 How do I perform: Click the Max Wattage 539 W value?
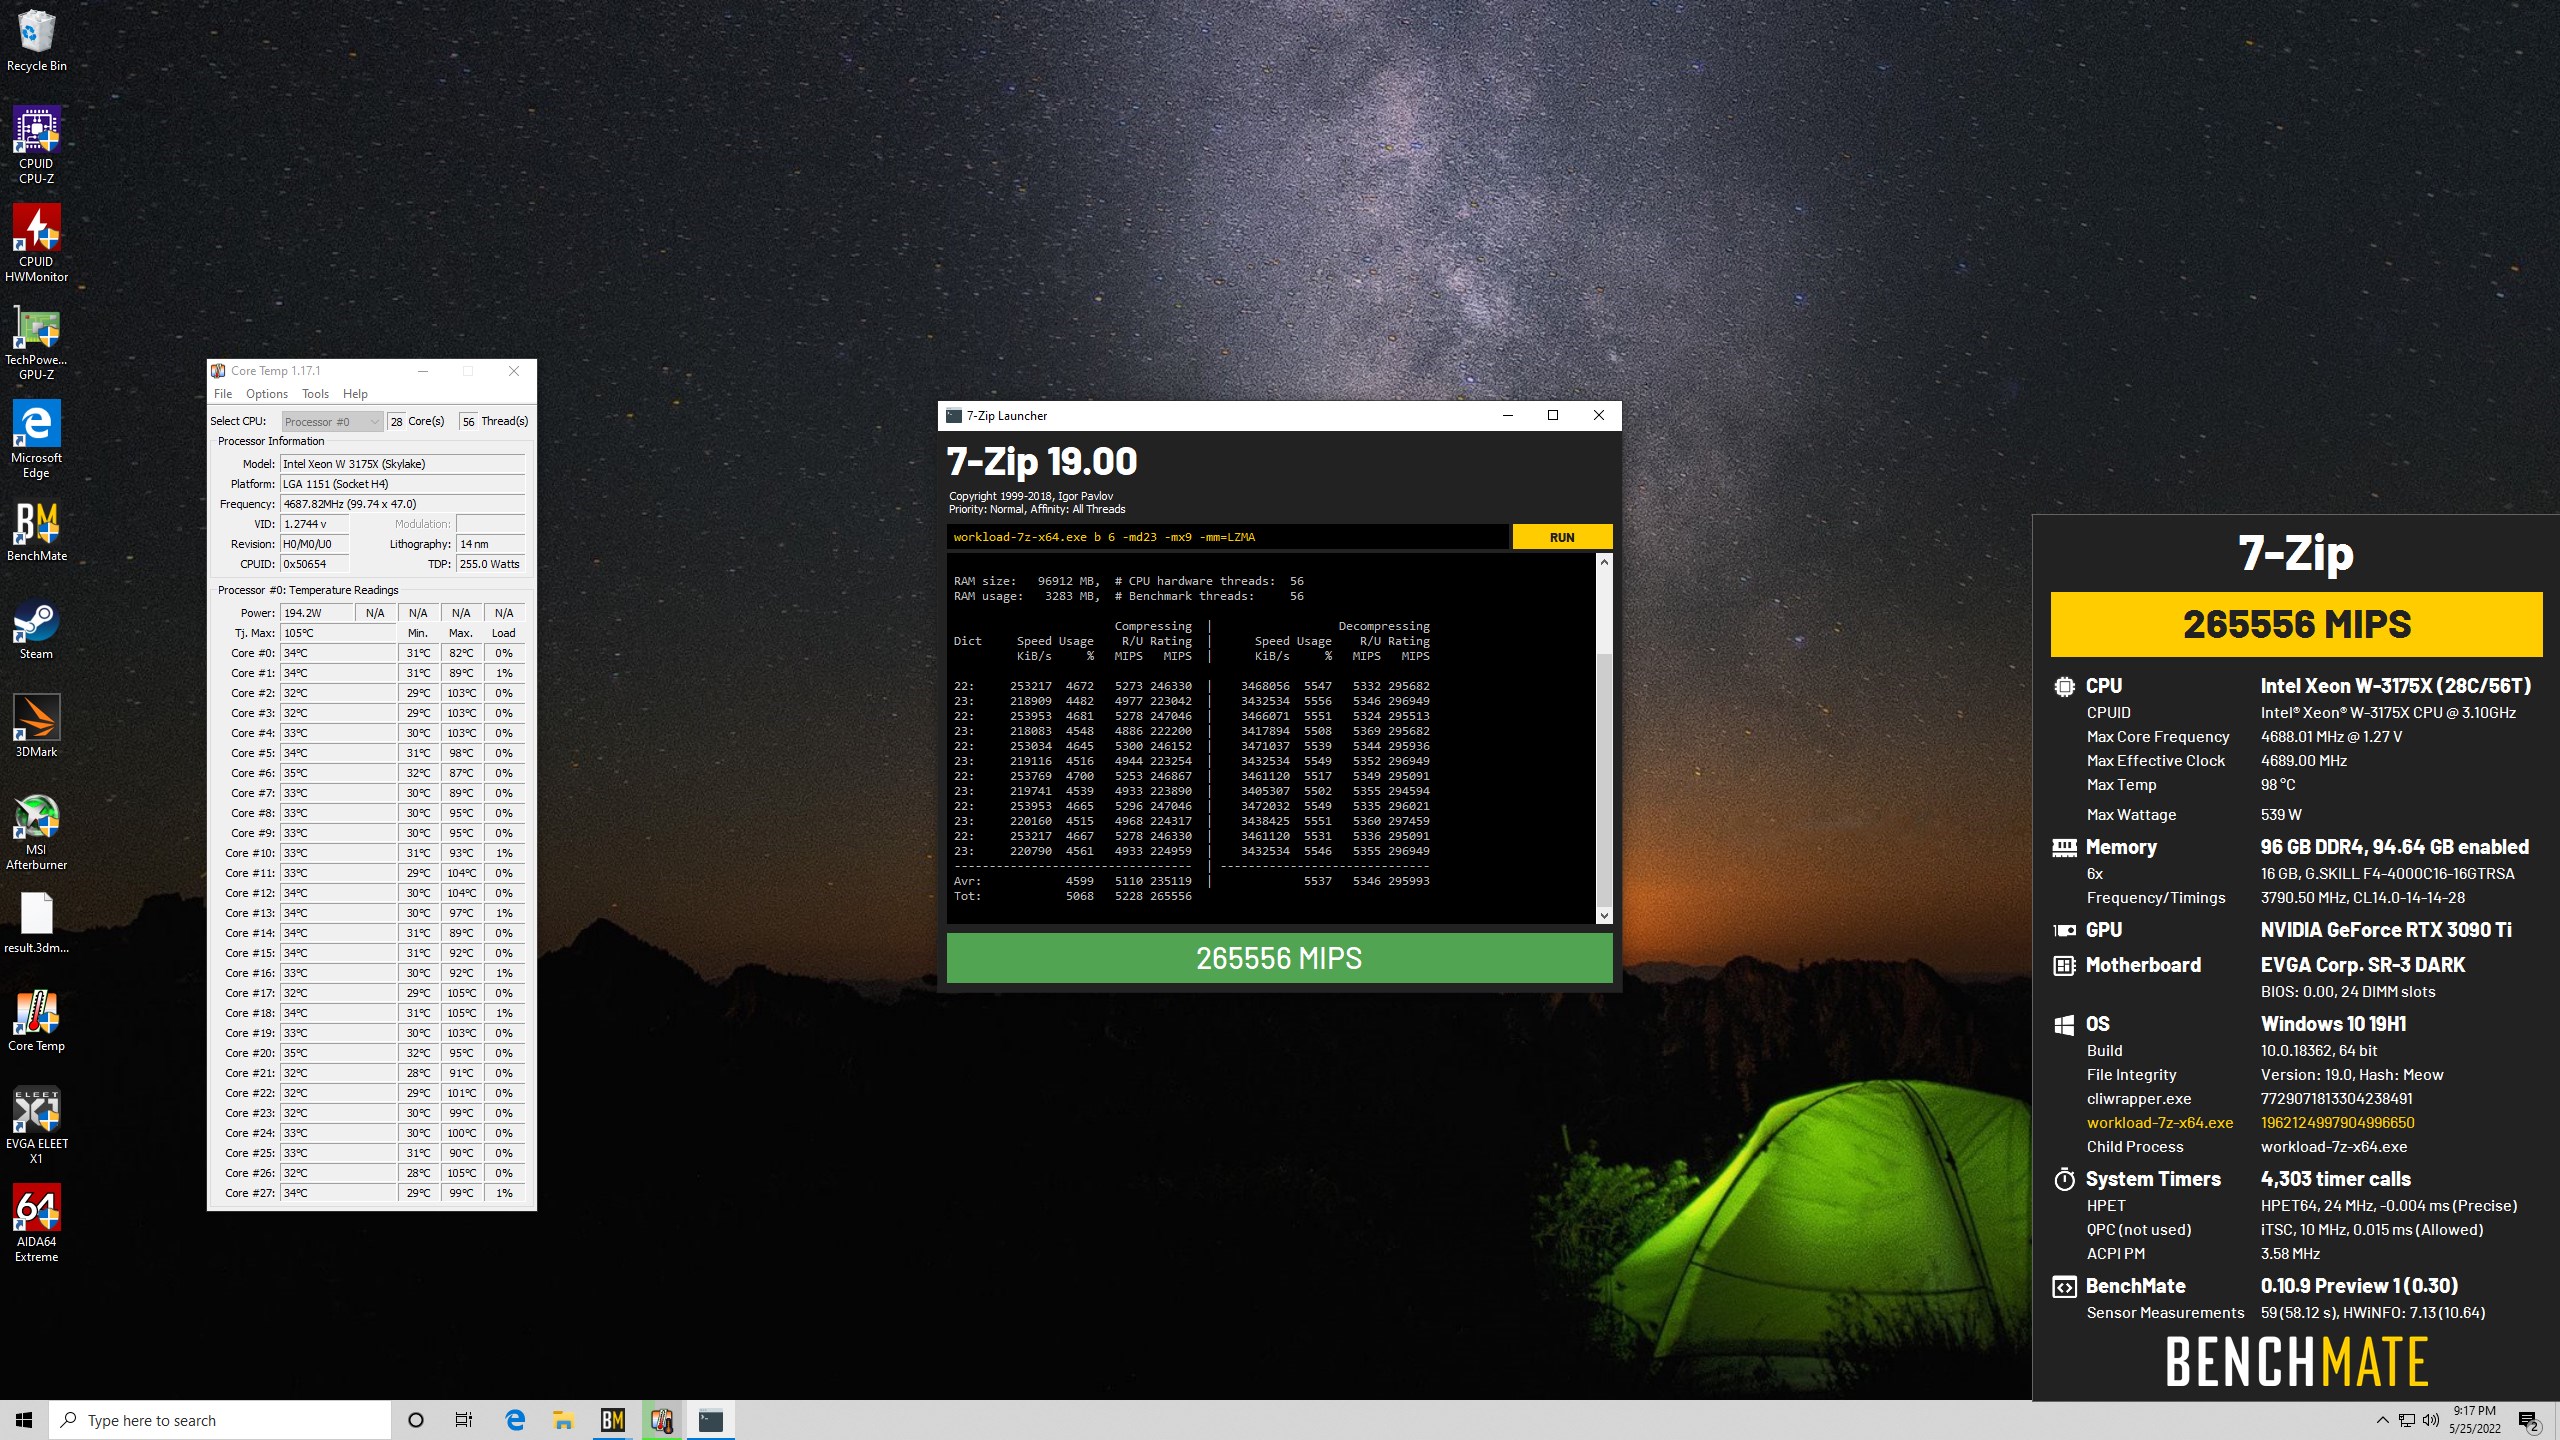coord(2281,815)
